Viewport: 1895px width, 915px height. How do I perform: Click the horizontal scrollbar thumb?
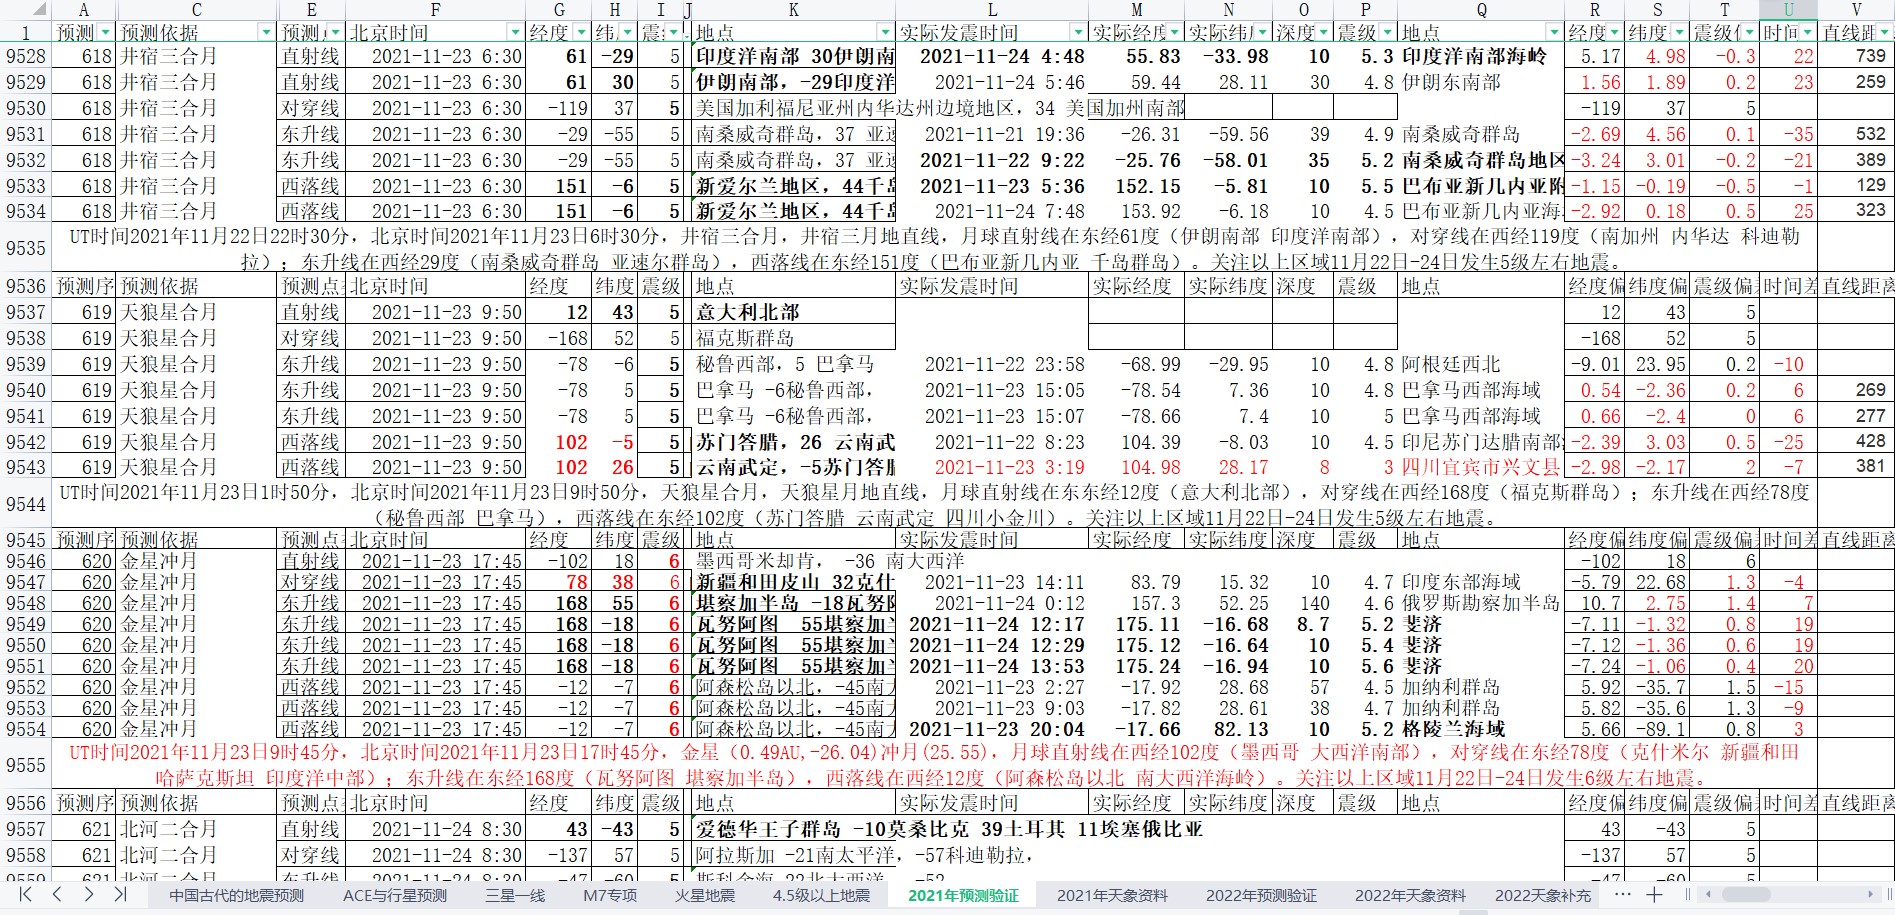[1747, 895]
